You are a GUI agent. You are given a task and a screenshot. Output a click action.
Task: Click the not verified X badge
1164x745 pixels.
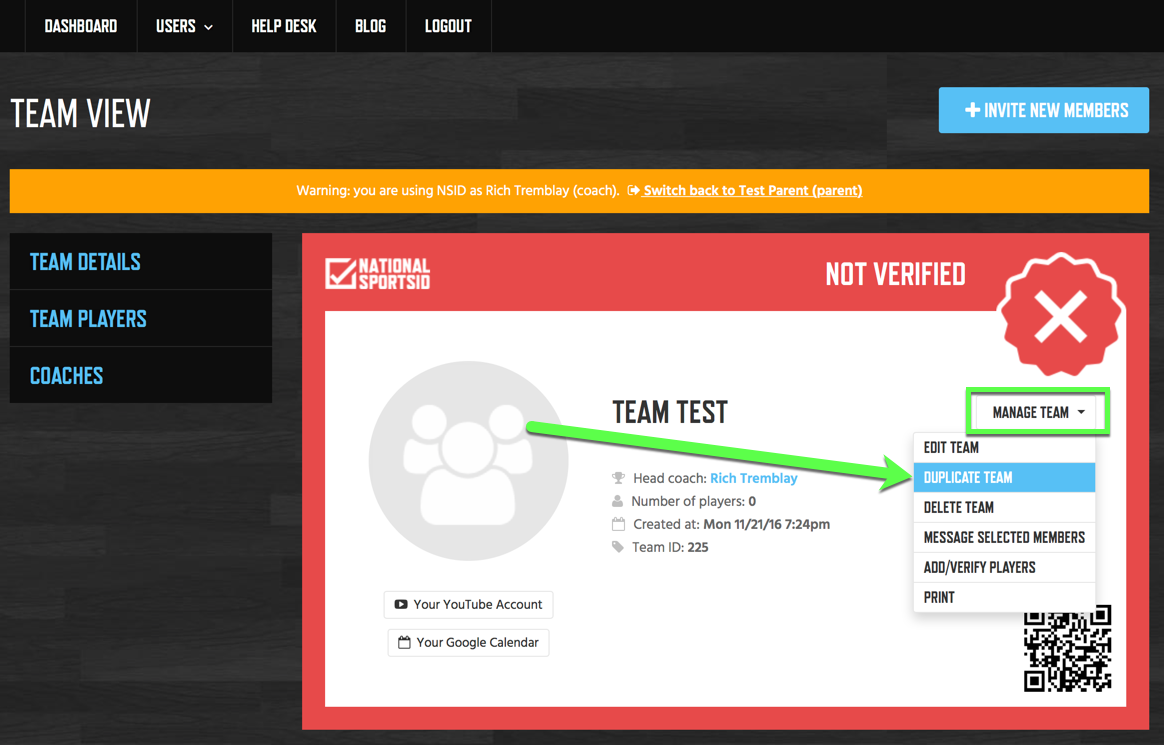tap(1061, 315)
